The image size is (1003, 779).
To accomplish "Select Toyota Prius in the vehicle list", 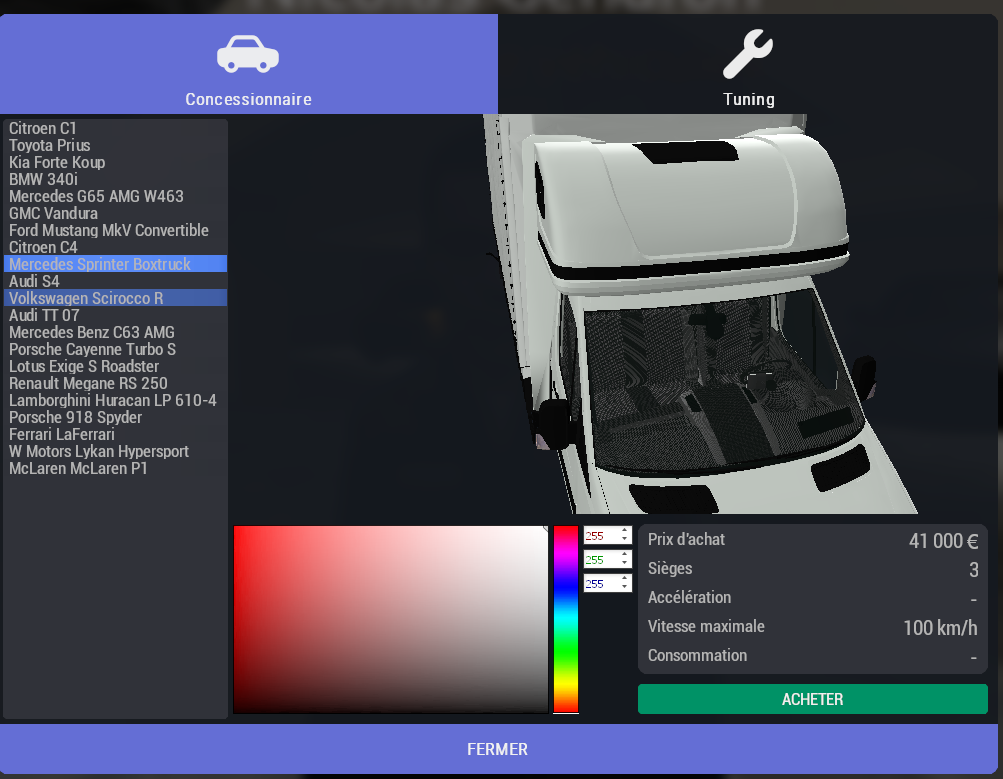I will click(115, 145).
